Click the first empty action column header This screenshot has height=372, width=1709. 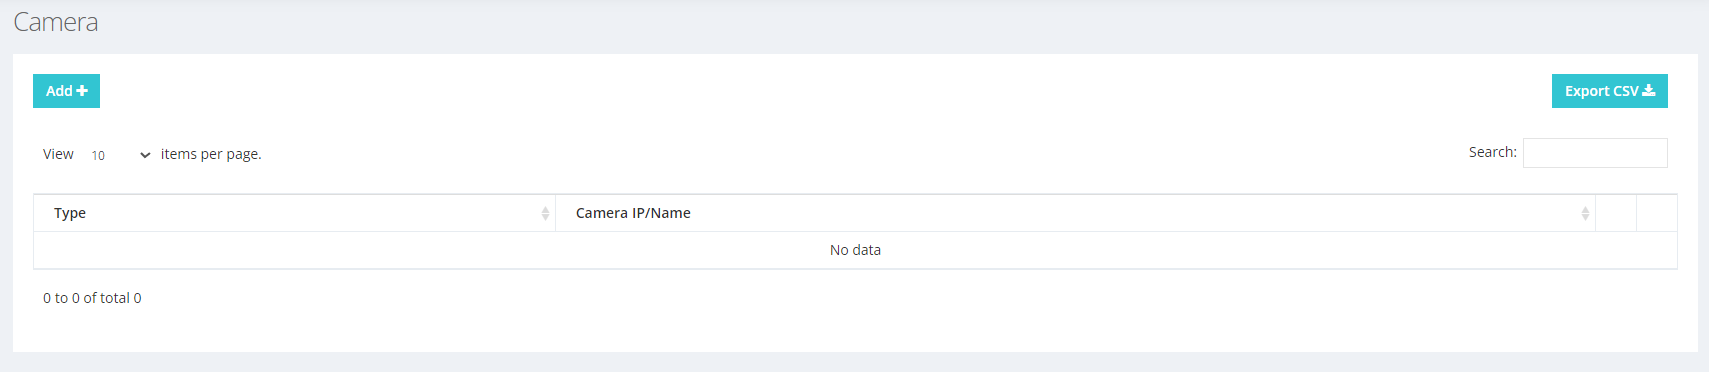pos(1616,213)
